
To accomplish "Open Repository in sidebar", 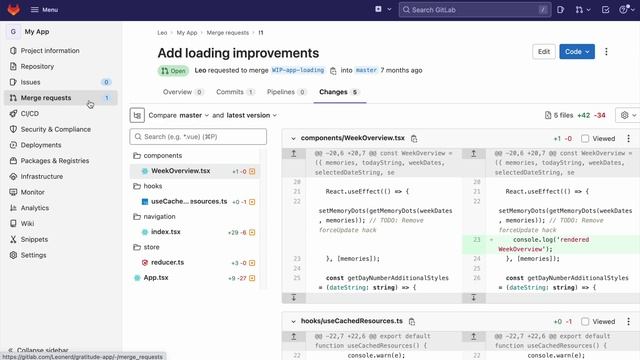I will [37, 66].
